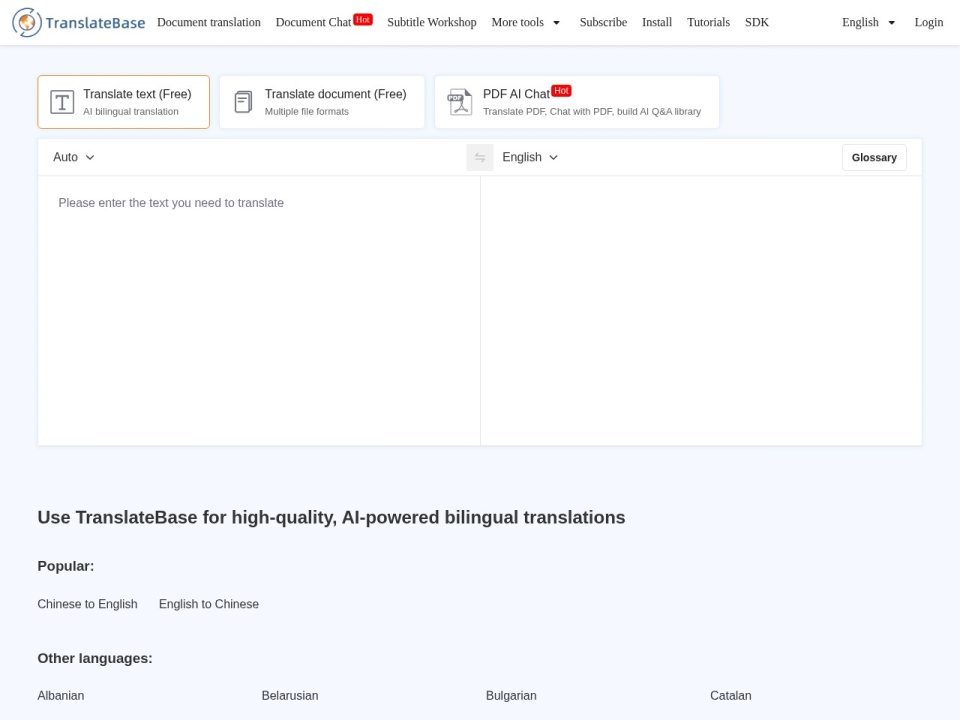Click the Hot badge beside Document Chat
This screenshot has width=960, height=720.
coord(362,20)
